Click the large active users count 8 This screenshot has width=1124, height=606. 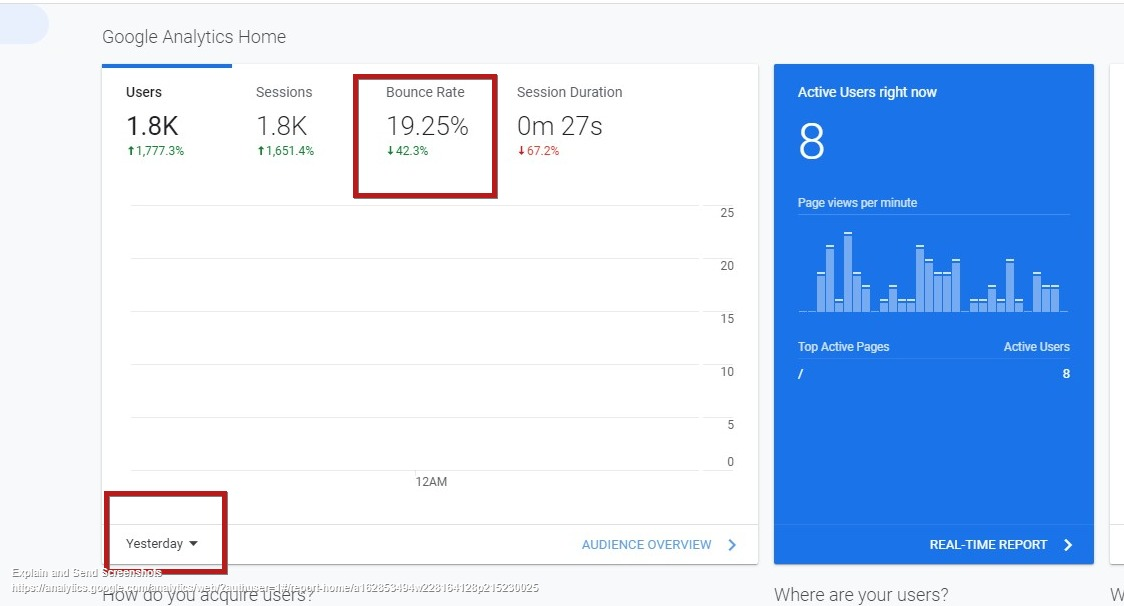pos(811,142)
